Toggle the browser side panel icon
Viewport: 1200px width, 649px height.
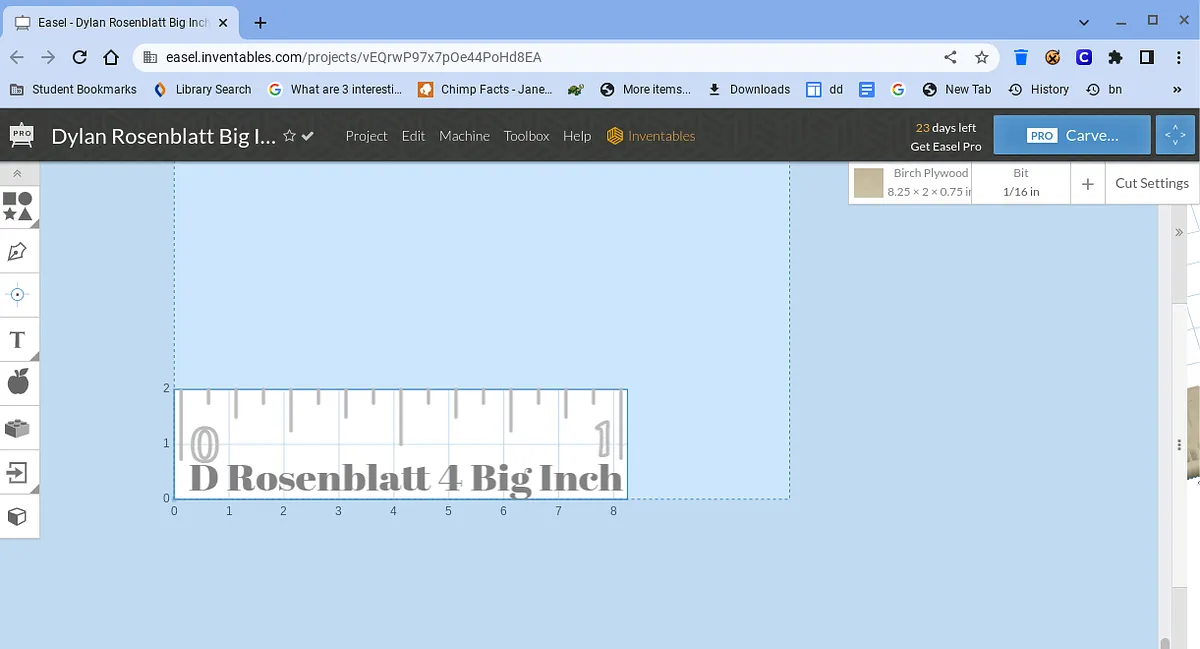(1147, 57)
